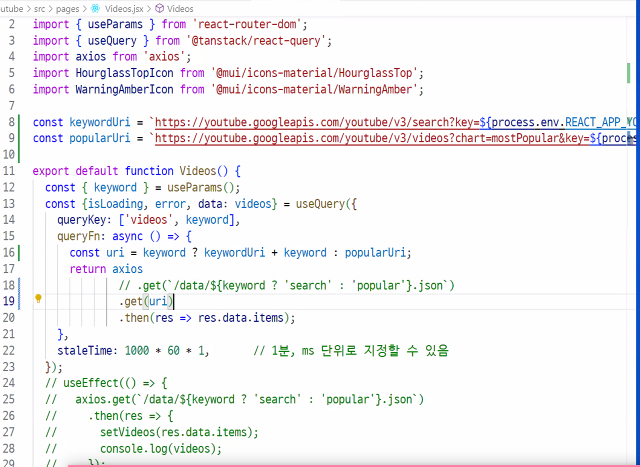This screenshot has height=467, width=640.
Task: Click '.get(uri)' call on line 19
Action: [x=146, y=302]
